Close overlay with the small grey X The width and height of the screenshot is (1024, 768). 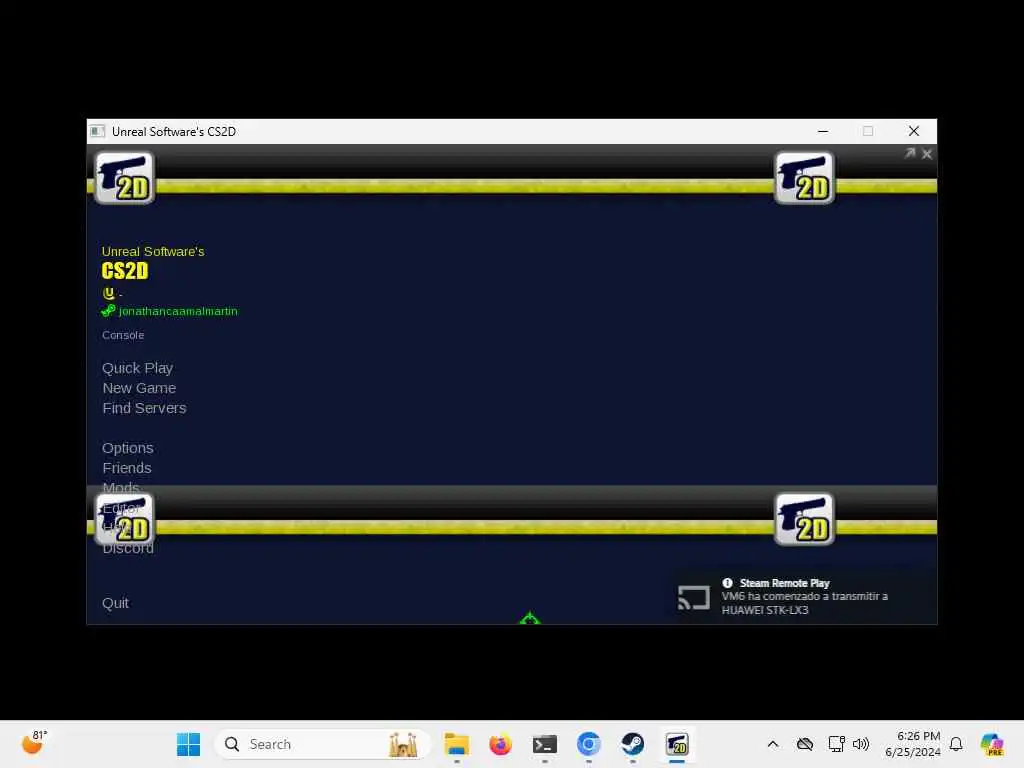(927, 154)
